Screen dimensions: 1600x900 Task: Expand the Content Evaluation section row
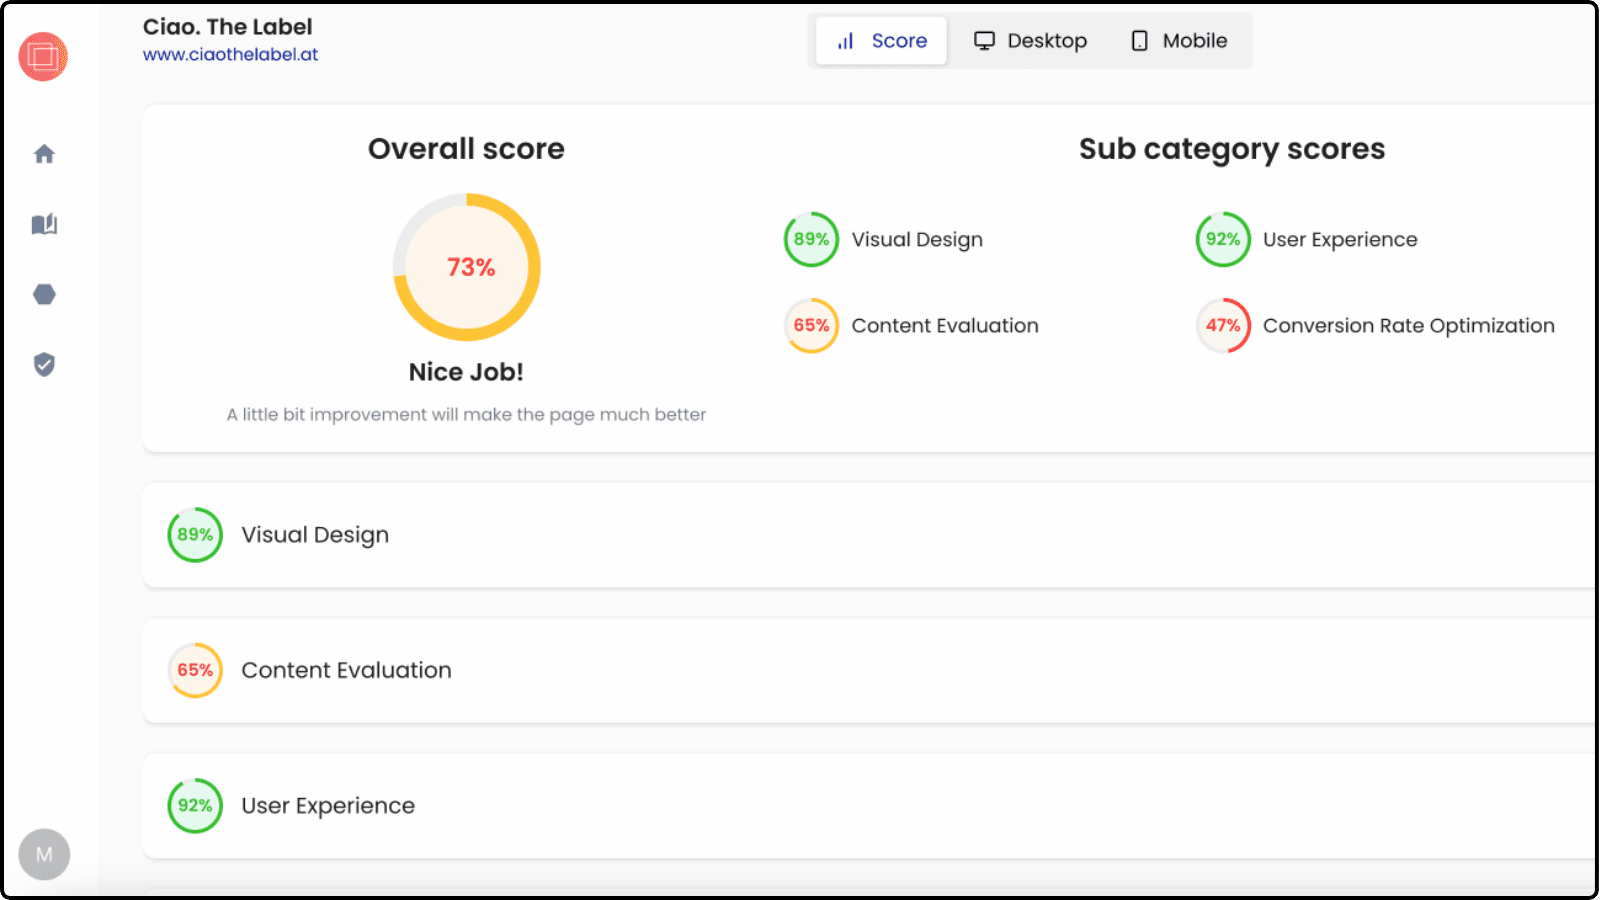pyautogui.click(x=868, y=670)
